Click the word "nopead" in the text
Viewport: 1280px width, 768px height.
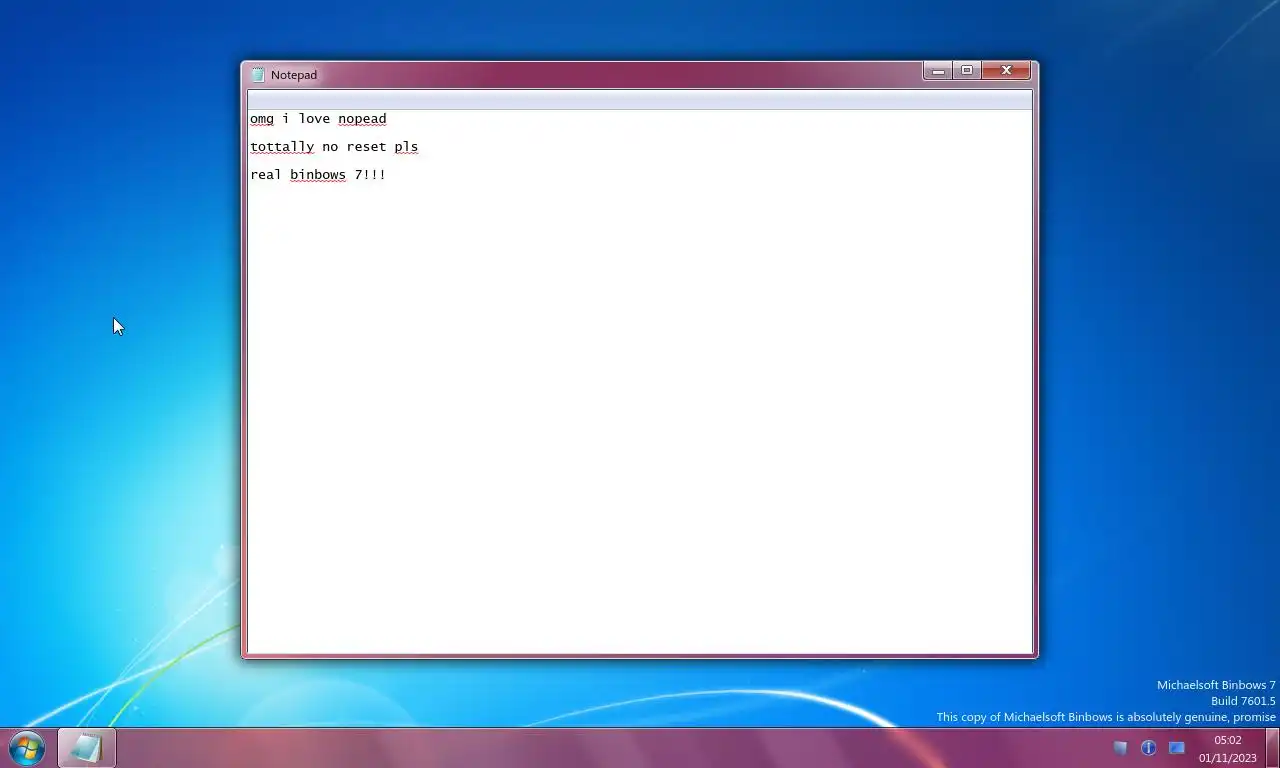click(x=362, y=119)
